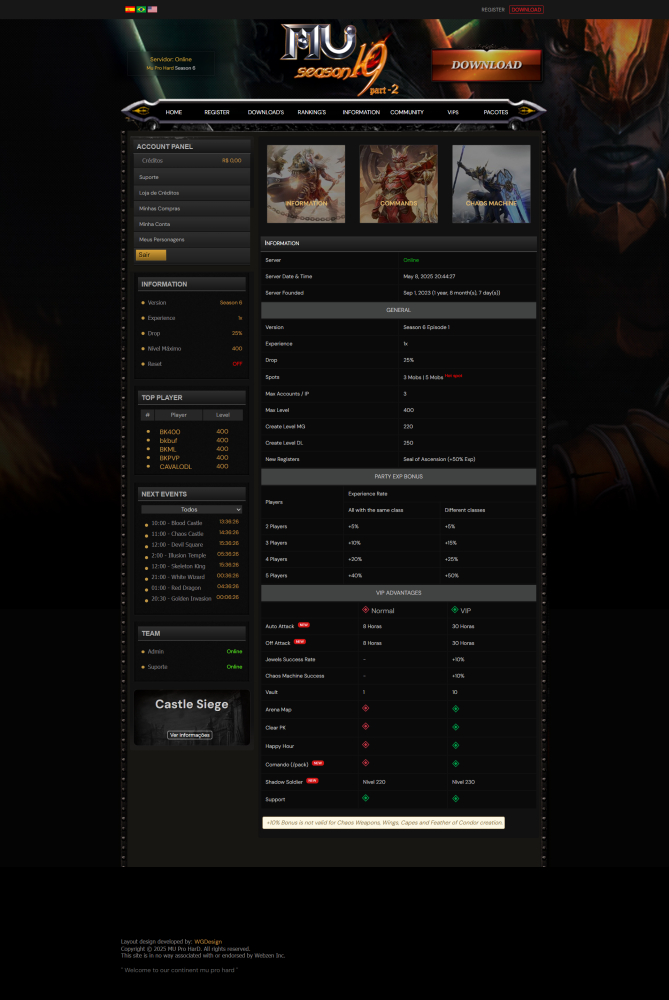Click the 12:00 - Skeleton King event

coord(178,566)
